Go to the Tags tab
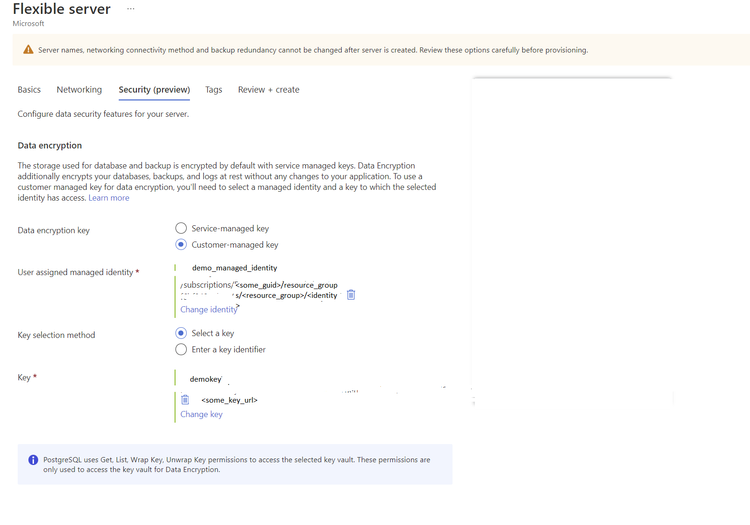The width and height of the screenshot is (750, 525). pos(213,90)
